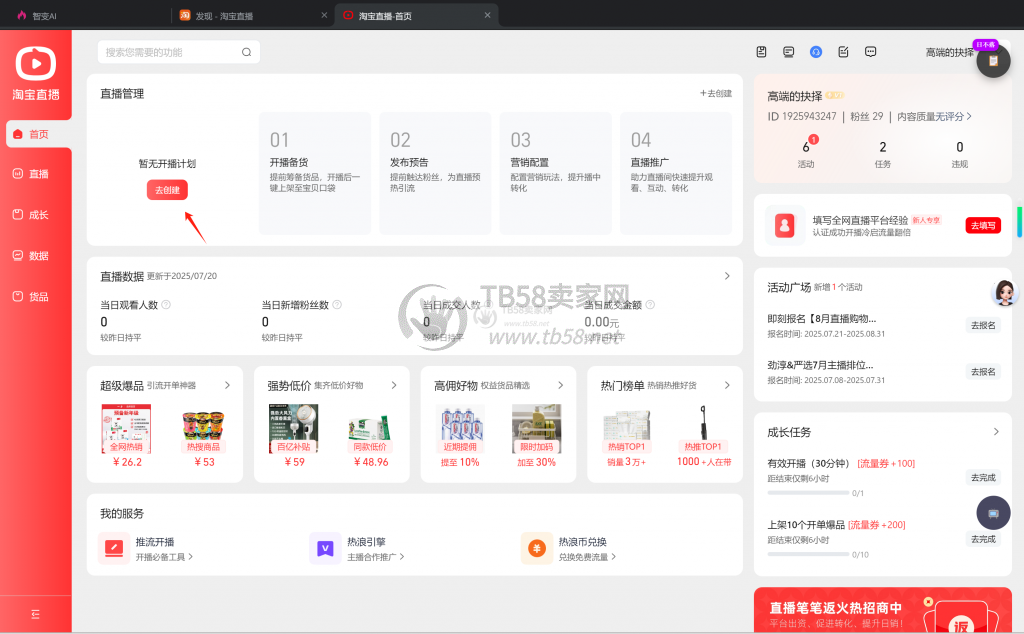Screen dimensions: 1024x634
Task: Click the 直播笔笔返火热招商中 banner
Action: click(x=882, y=610)
